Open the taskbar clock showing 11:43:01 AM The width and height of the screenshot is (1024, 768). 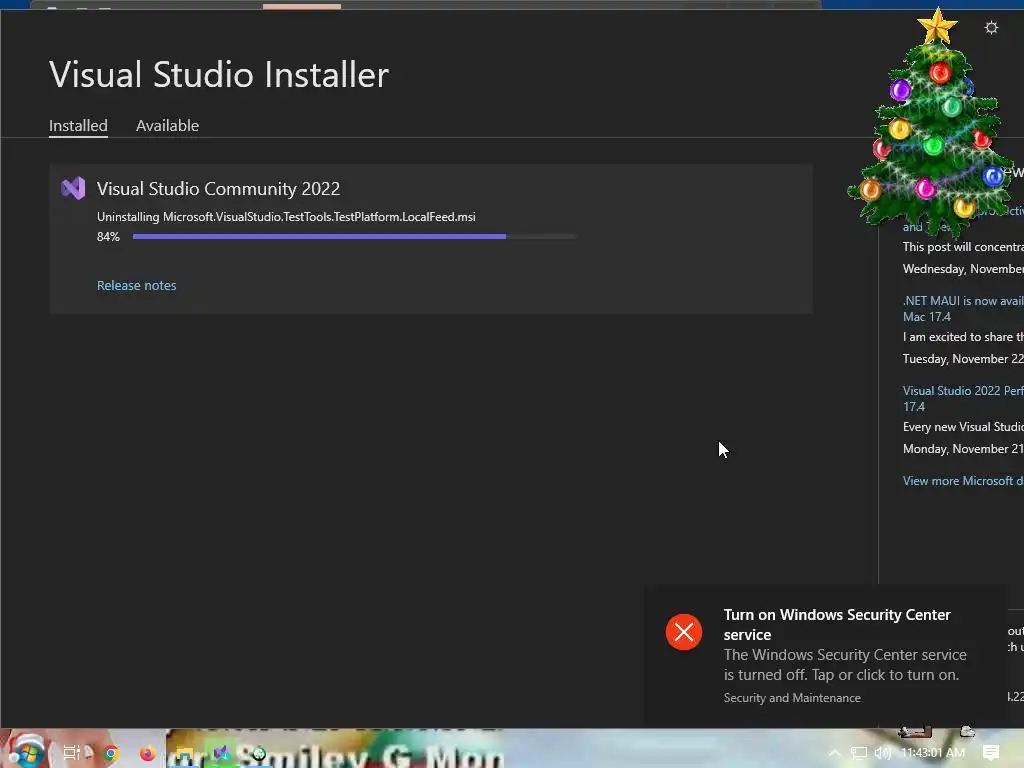(933, 753)
